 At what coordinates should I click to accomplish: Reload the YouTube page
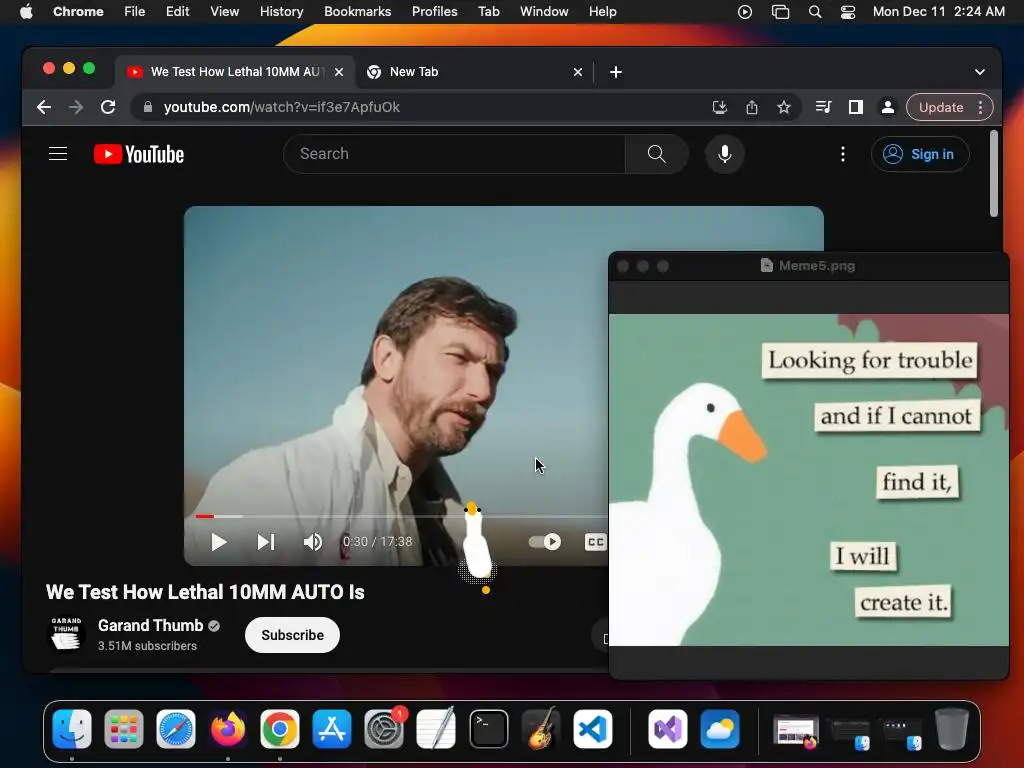108,107
